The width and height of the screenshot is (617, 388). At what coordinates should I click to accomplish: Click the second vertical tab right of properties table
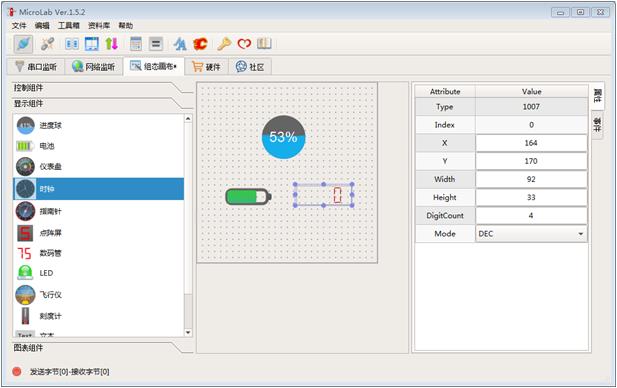point(598,125)
